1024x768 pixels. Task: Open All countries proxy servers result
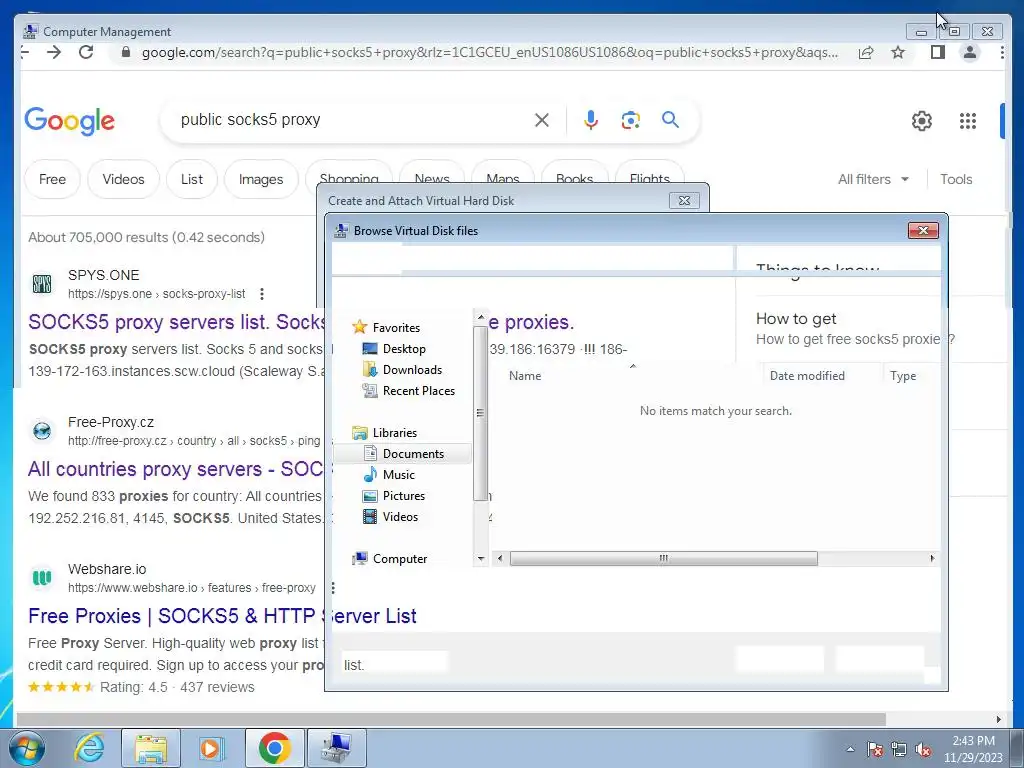pos(175,469)
